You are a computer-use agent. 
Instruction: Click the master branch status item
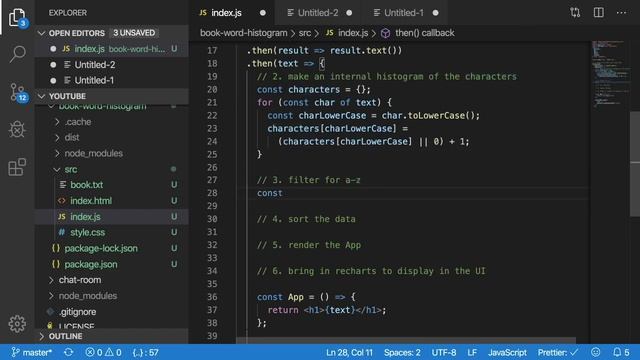(32, 352)
